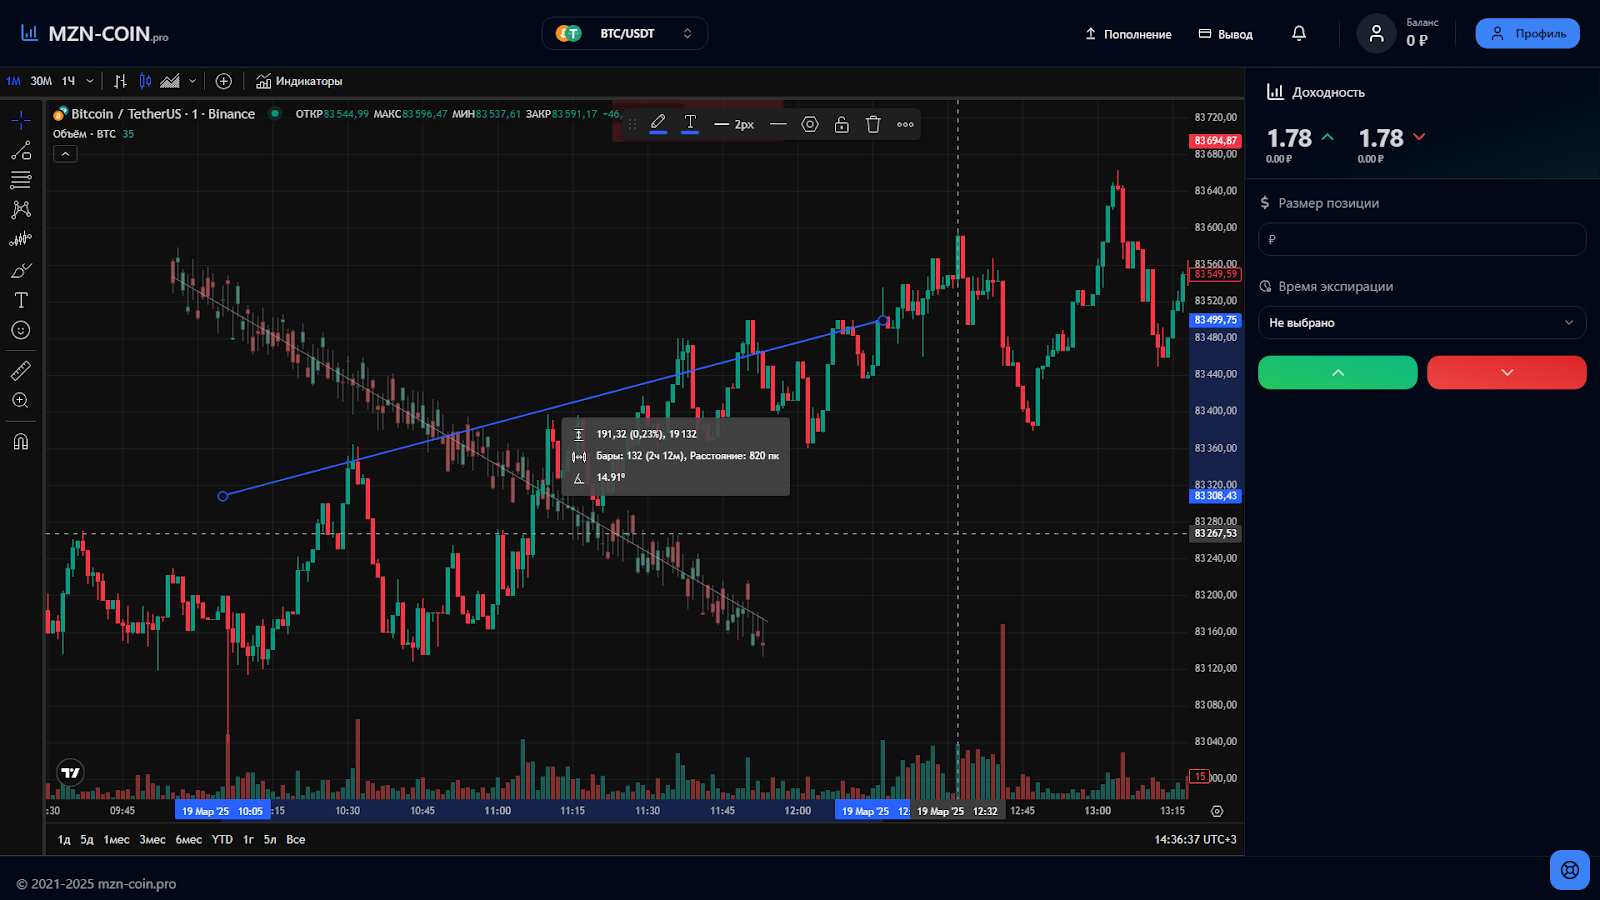Set chart range to 1д
The image size is (1600, 900).
pyautogui.click(x=64, y=840)
